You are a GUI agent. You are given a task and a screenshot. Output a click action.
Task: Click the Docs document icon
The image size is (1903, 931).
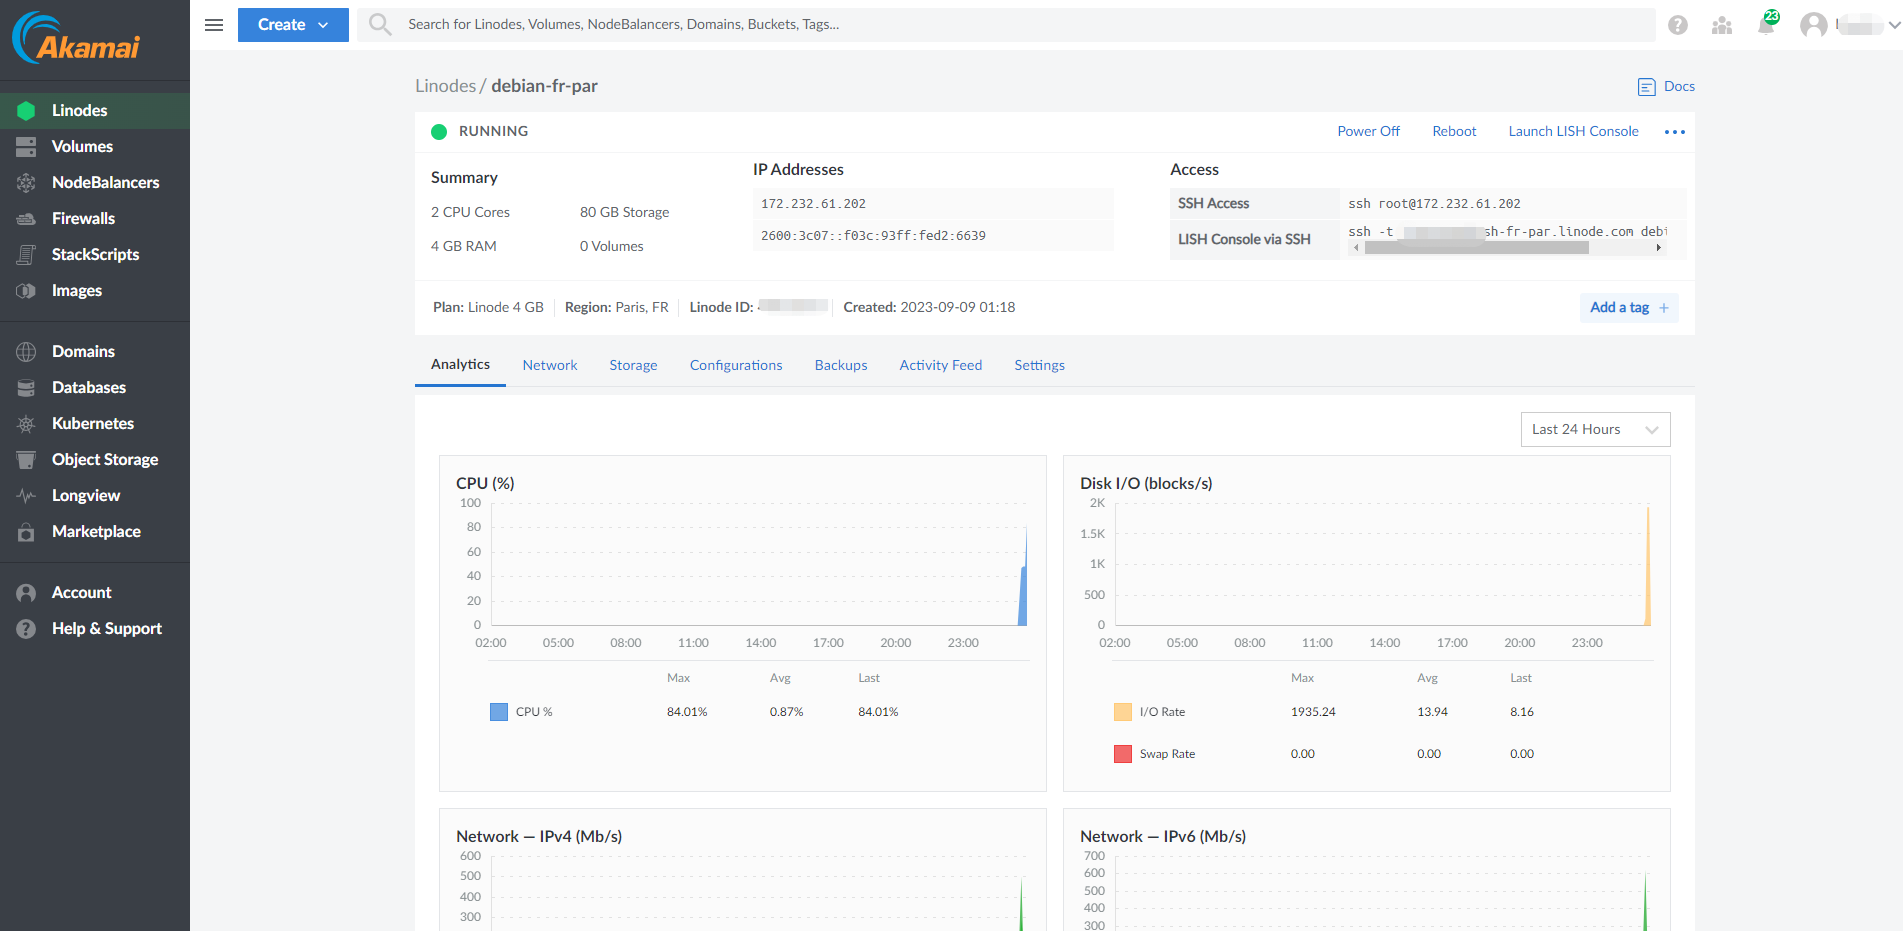(x=1646, y=87)
